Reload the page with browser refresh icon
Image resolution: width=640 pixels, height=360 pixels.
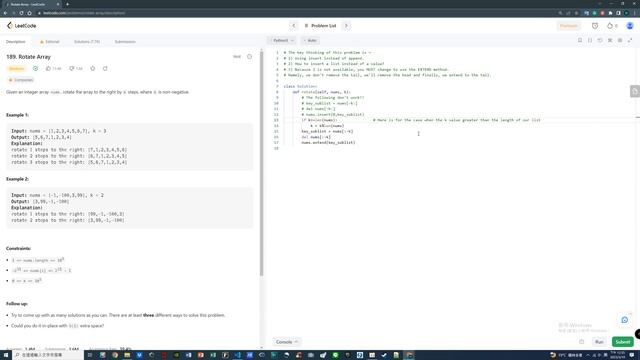coord(22,13)
